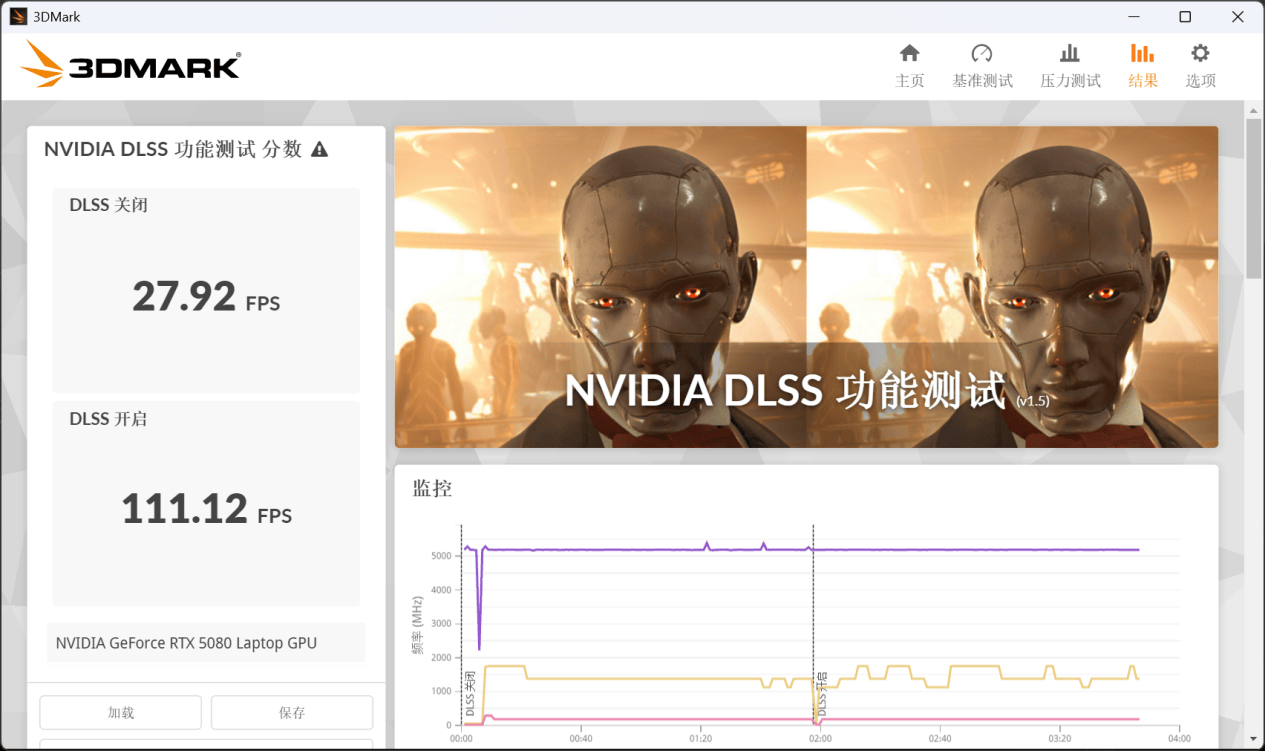Open 选项 options gear icon
Image resolution: width=1265 pixels, height=751 pixels.
click(x=1200, y=54)
